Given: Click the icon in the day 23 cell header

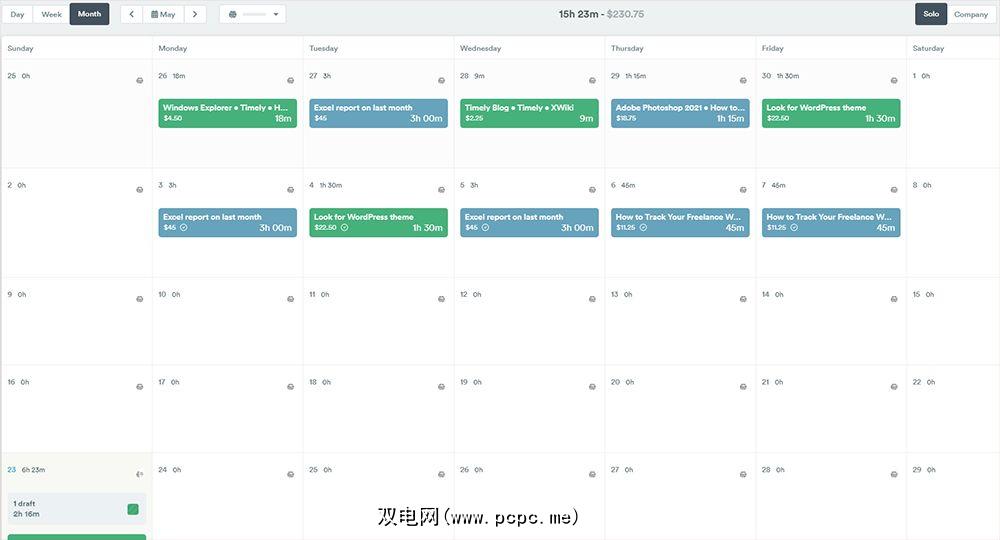Looking at the screenshot, I should coord(140,474).
